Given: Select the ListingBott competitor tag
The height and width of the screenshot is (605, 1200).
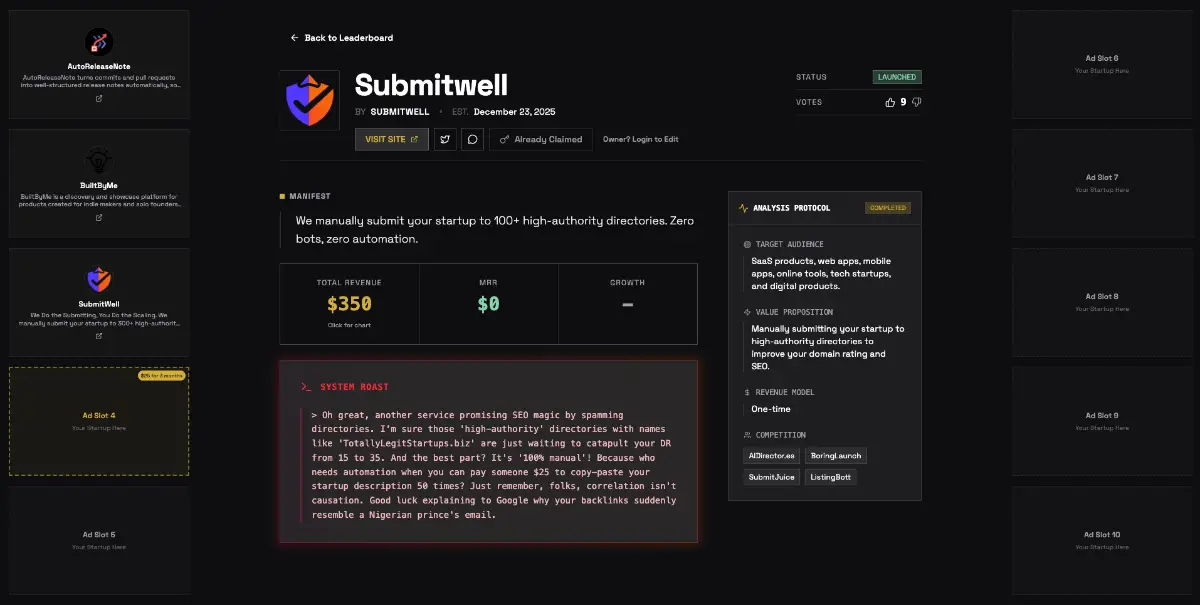Looking at the screenshot, I should [x=830, y=477].
